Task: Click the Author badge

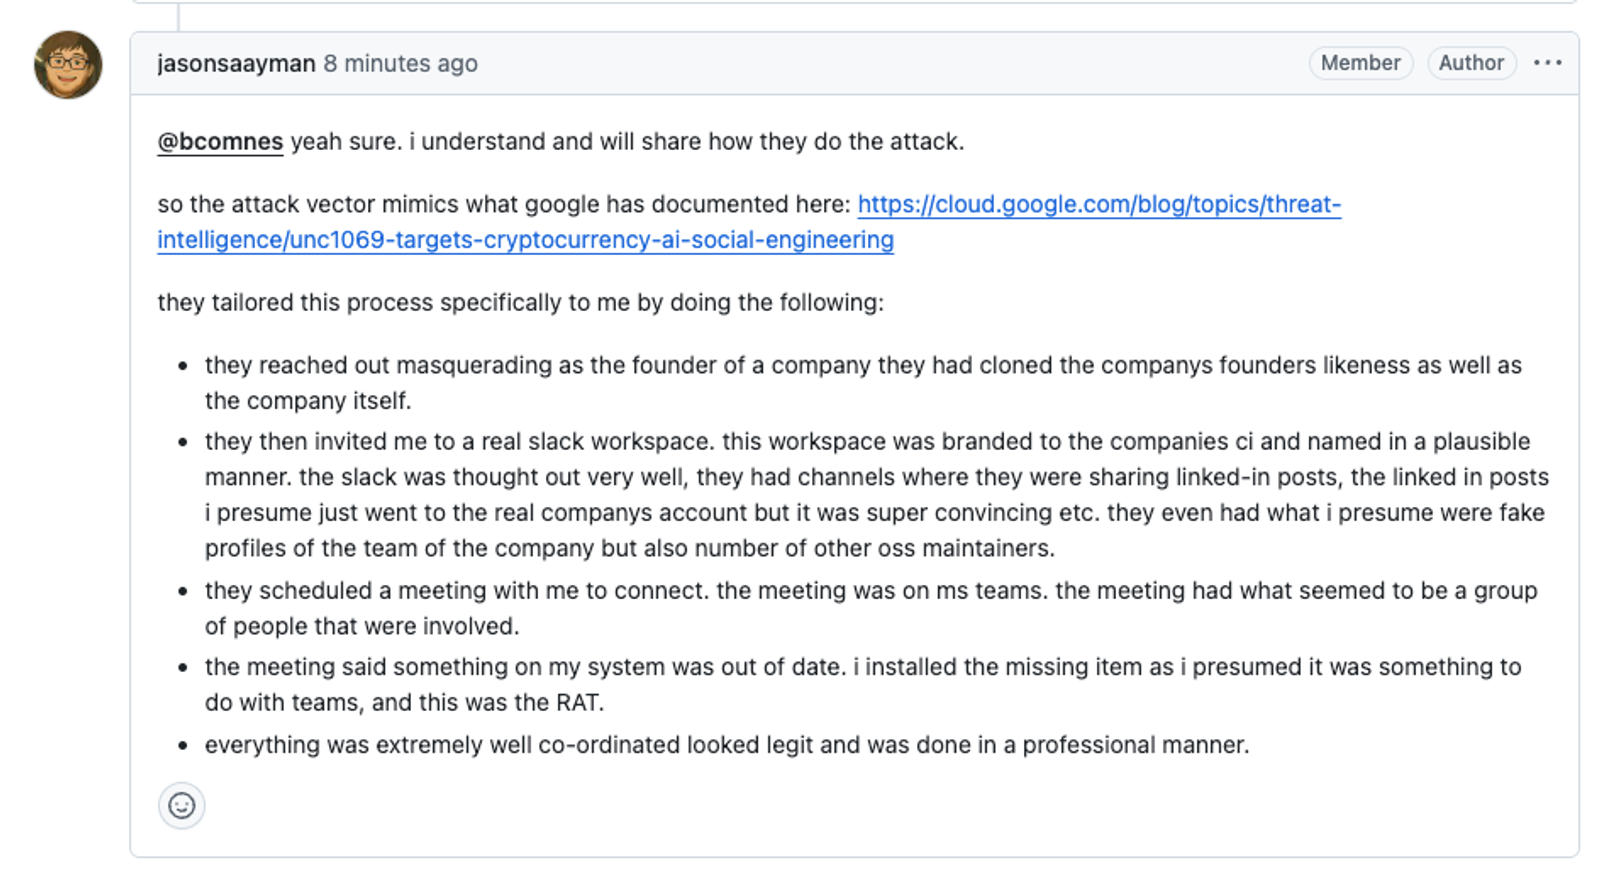Action: 1471,62
